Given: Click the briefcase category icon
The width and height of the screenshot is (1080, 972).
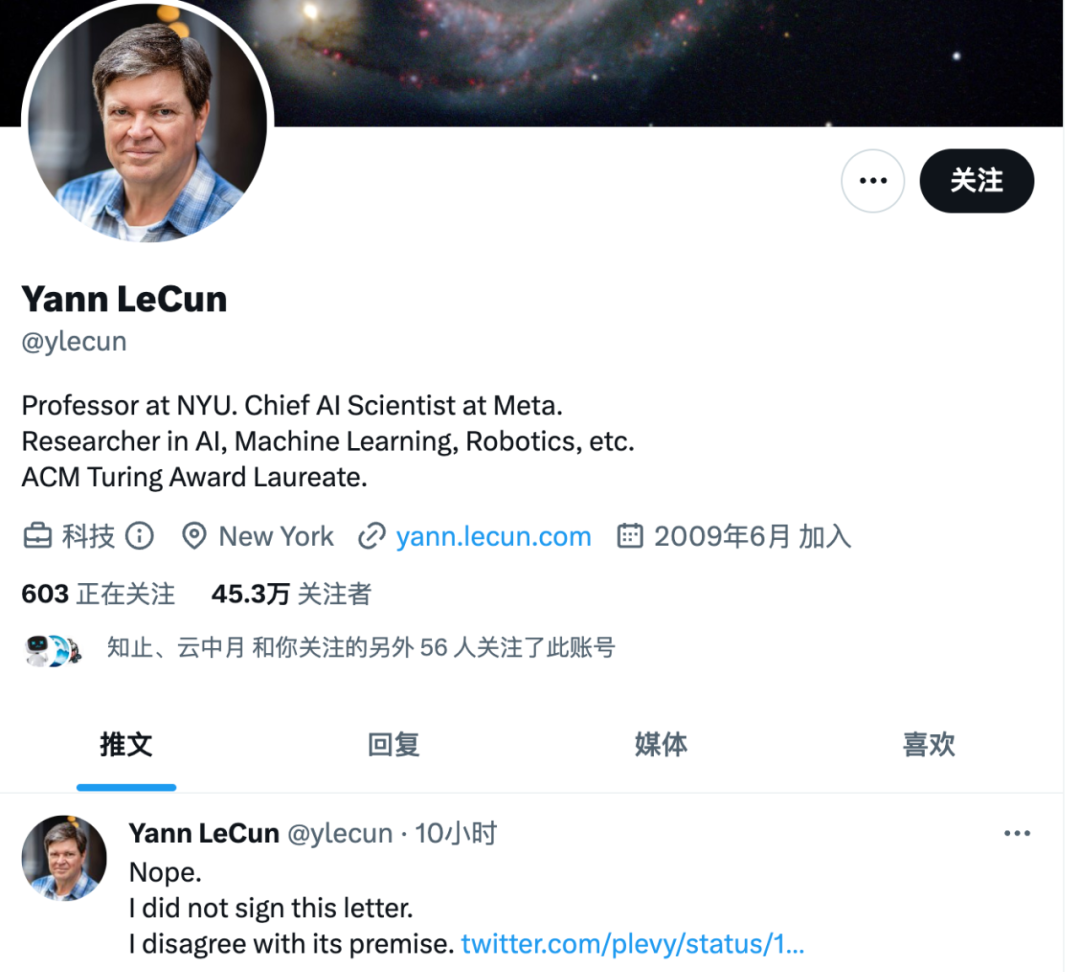Looking at the screenshot, I should point(37,536).
